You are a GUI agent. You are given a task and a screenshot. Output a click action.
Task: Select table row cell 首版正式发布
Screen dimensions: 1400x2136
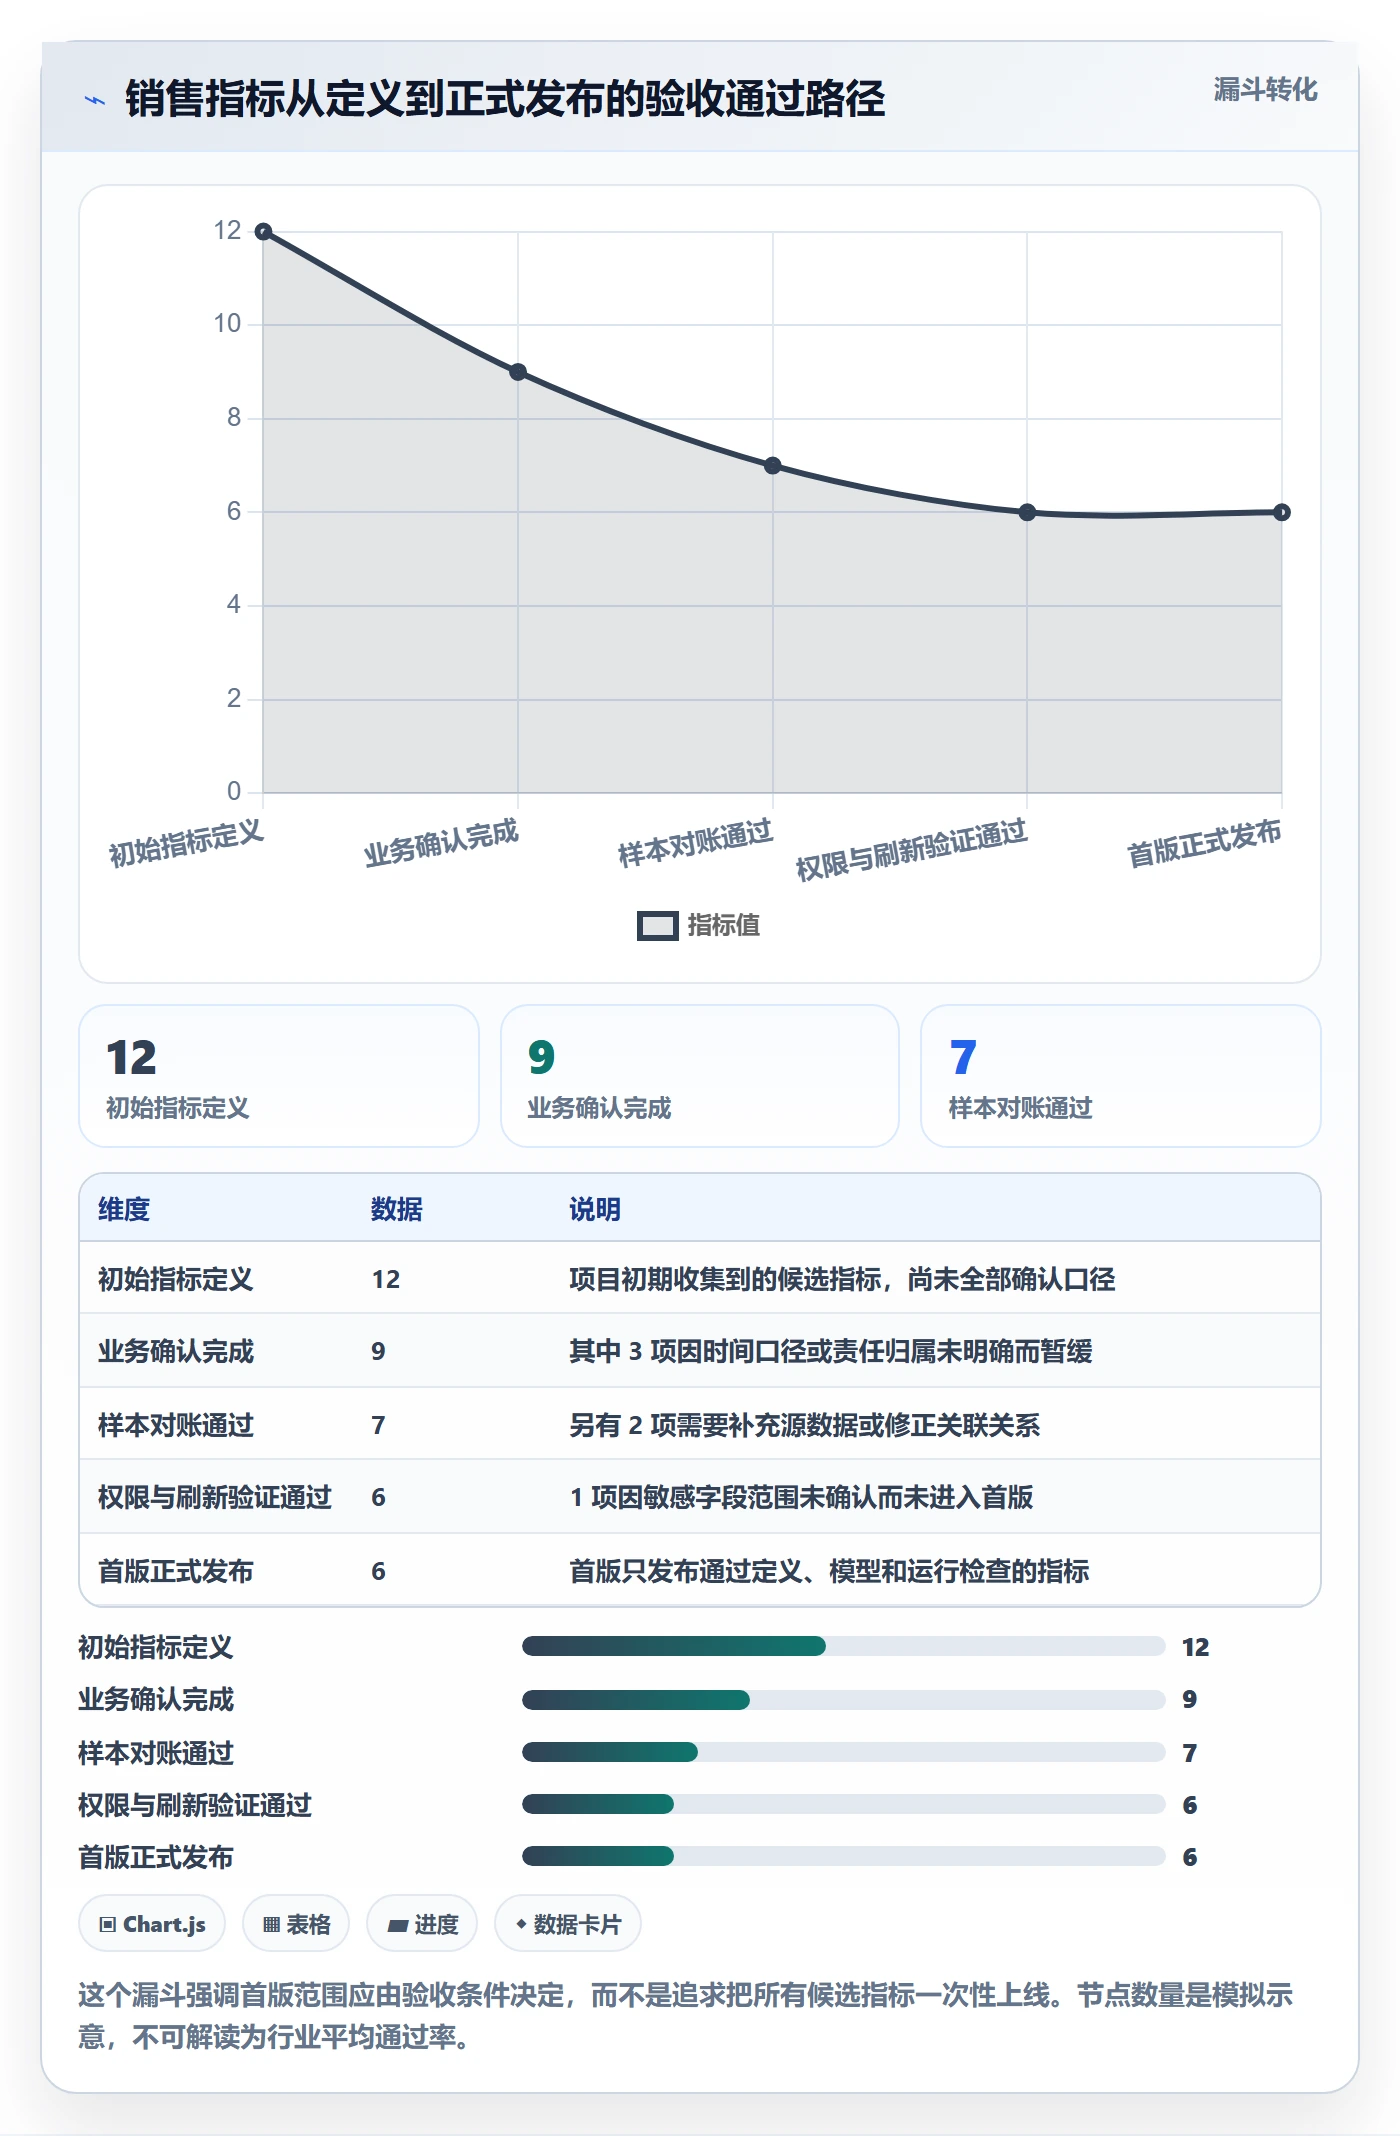click(175, 1571)
